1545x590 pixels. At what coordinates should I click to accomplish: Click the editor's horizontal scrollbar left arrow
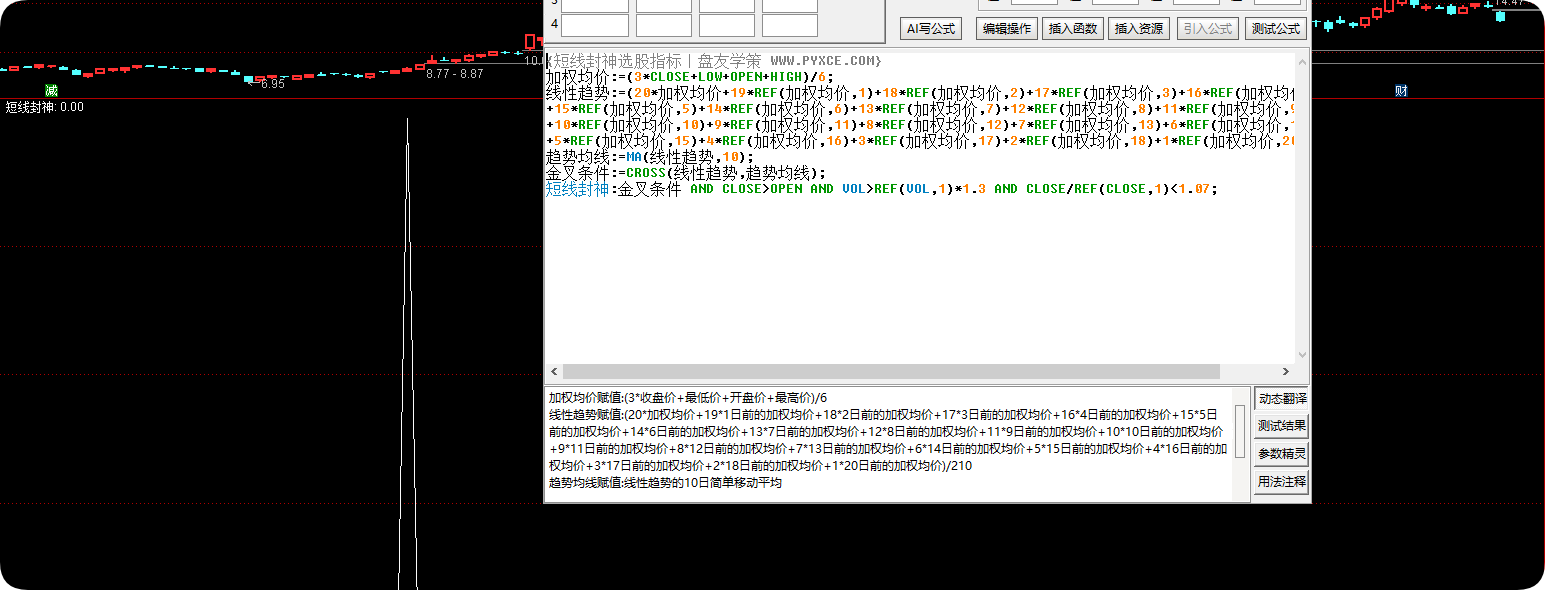[x=553, y=371]
